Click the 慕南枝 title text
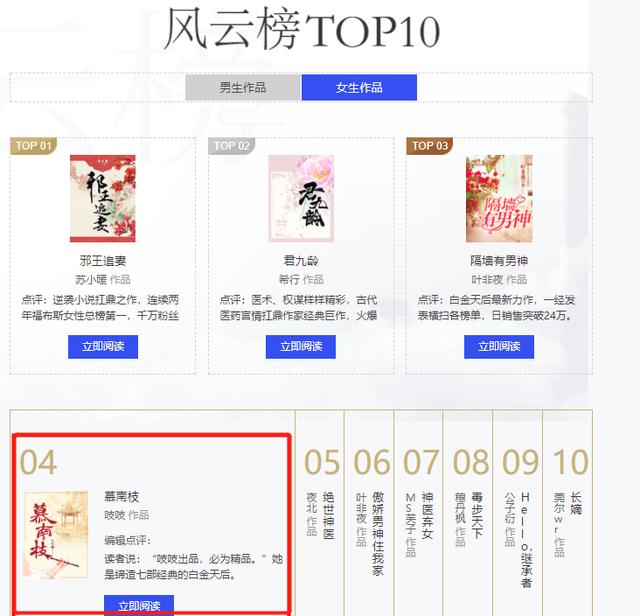Screen dimensions: 640x616 click(122, 496)
